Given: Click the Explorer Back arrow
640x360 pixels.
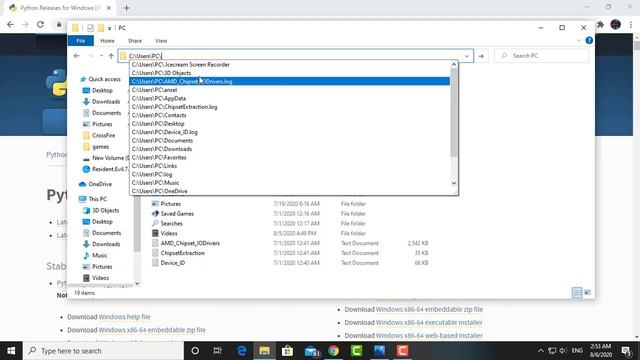Looking at the screenshot, I should click(x=77, y=56).
